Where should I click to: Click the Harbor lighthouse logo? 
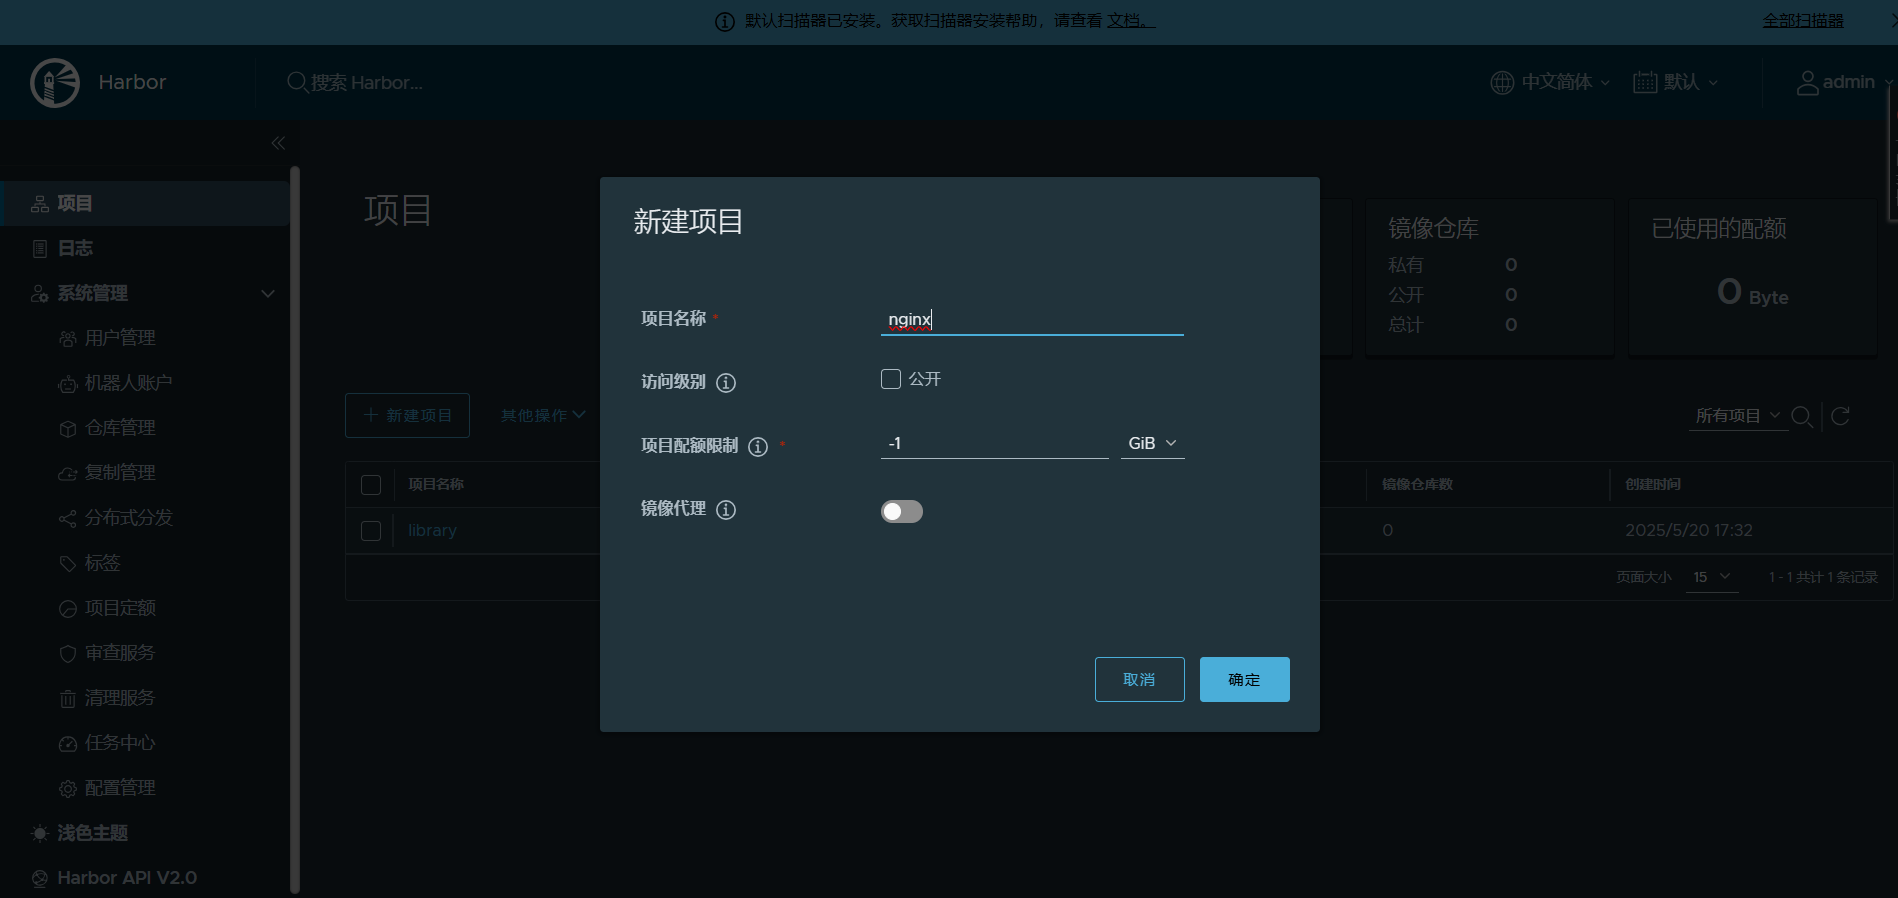point(55,82)
